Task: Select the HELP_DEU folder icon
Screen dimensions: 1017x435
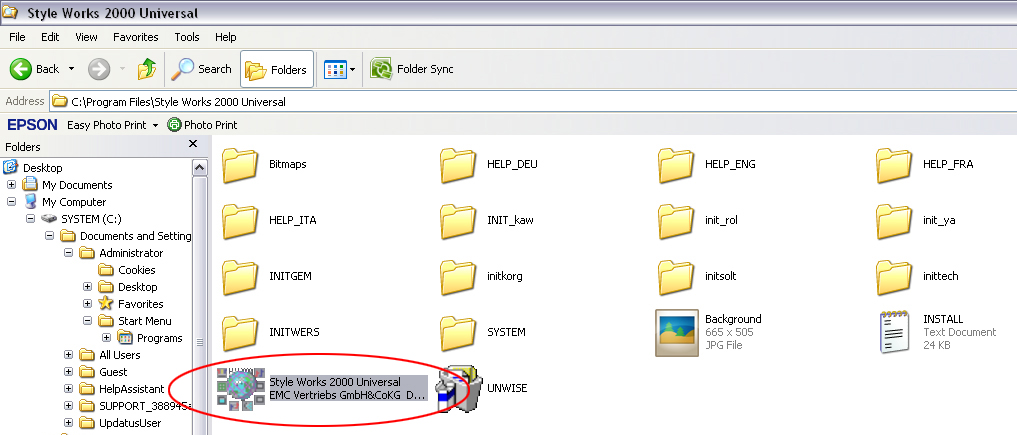Action: coord(458,166)
